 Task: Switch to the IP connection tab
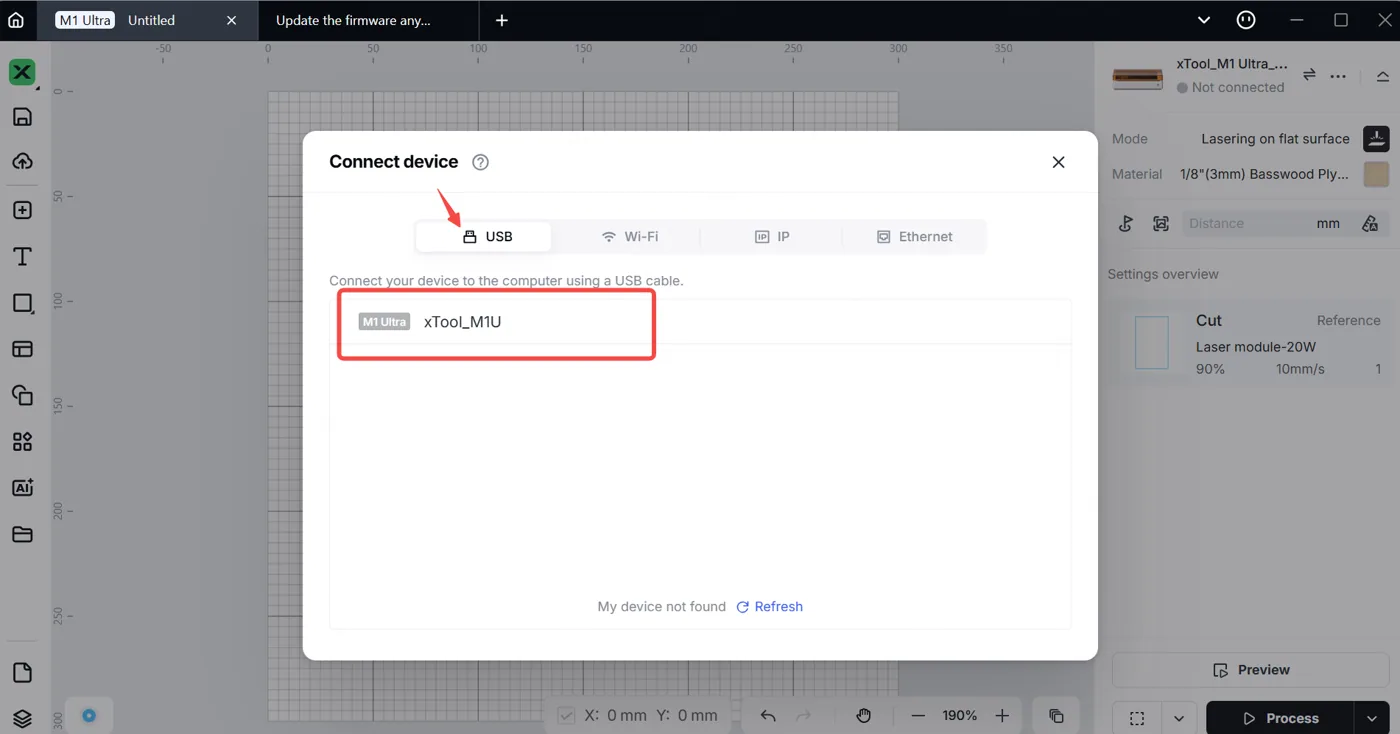(771, 237)
